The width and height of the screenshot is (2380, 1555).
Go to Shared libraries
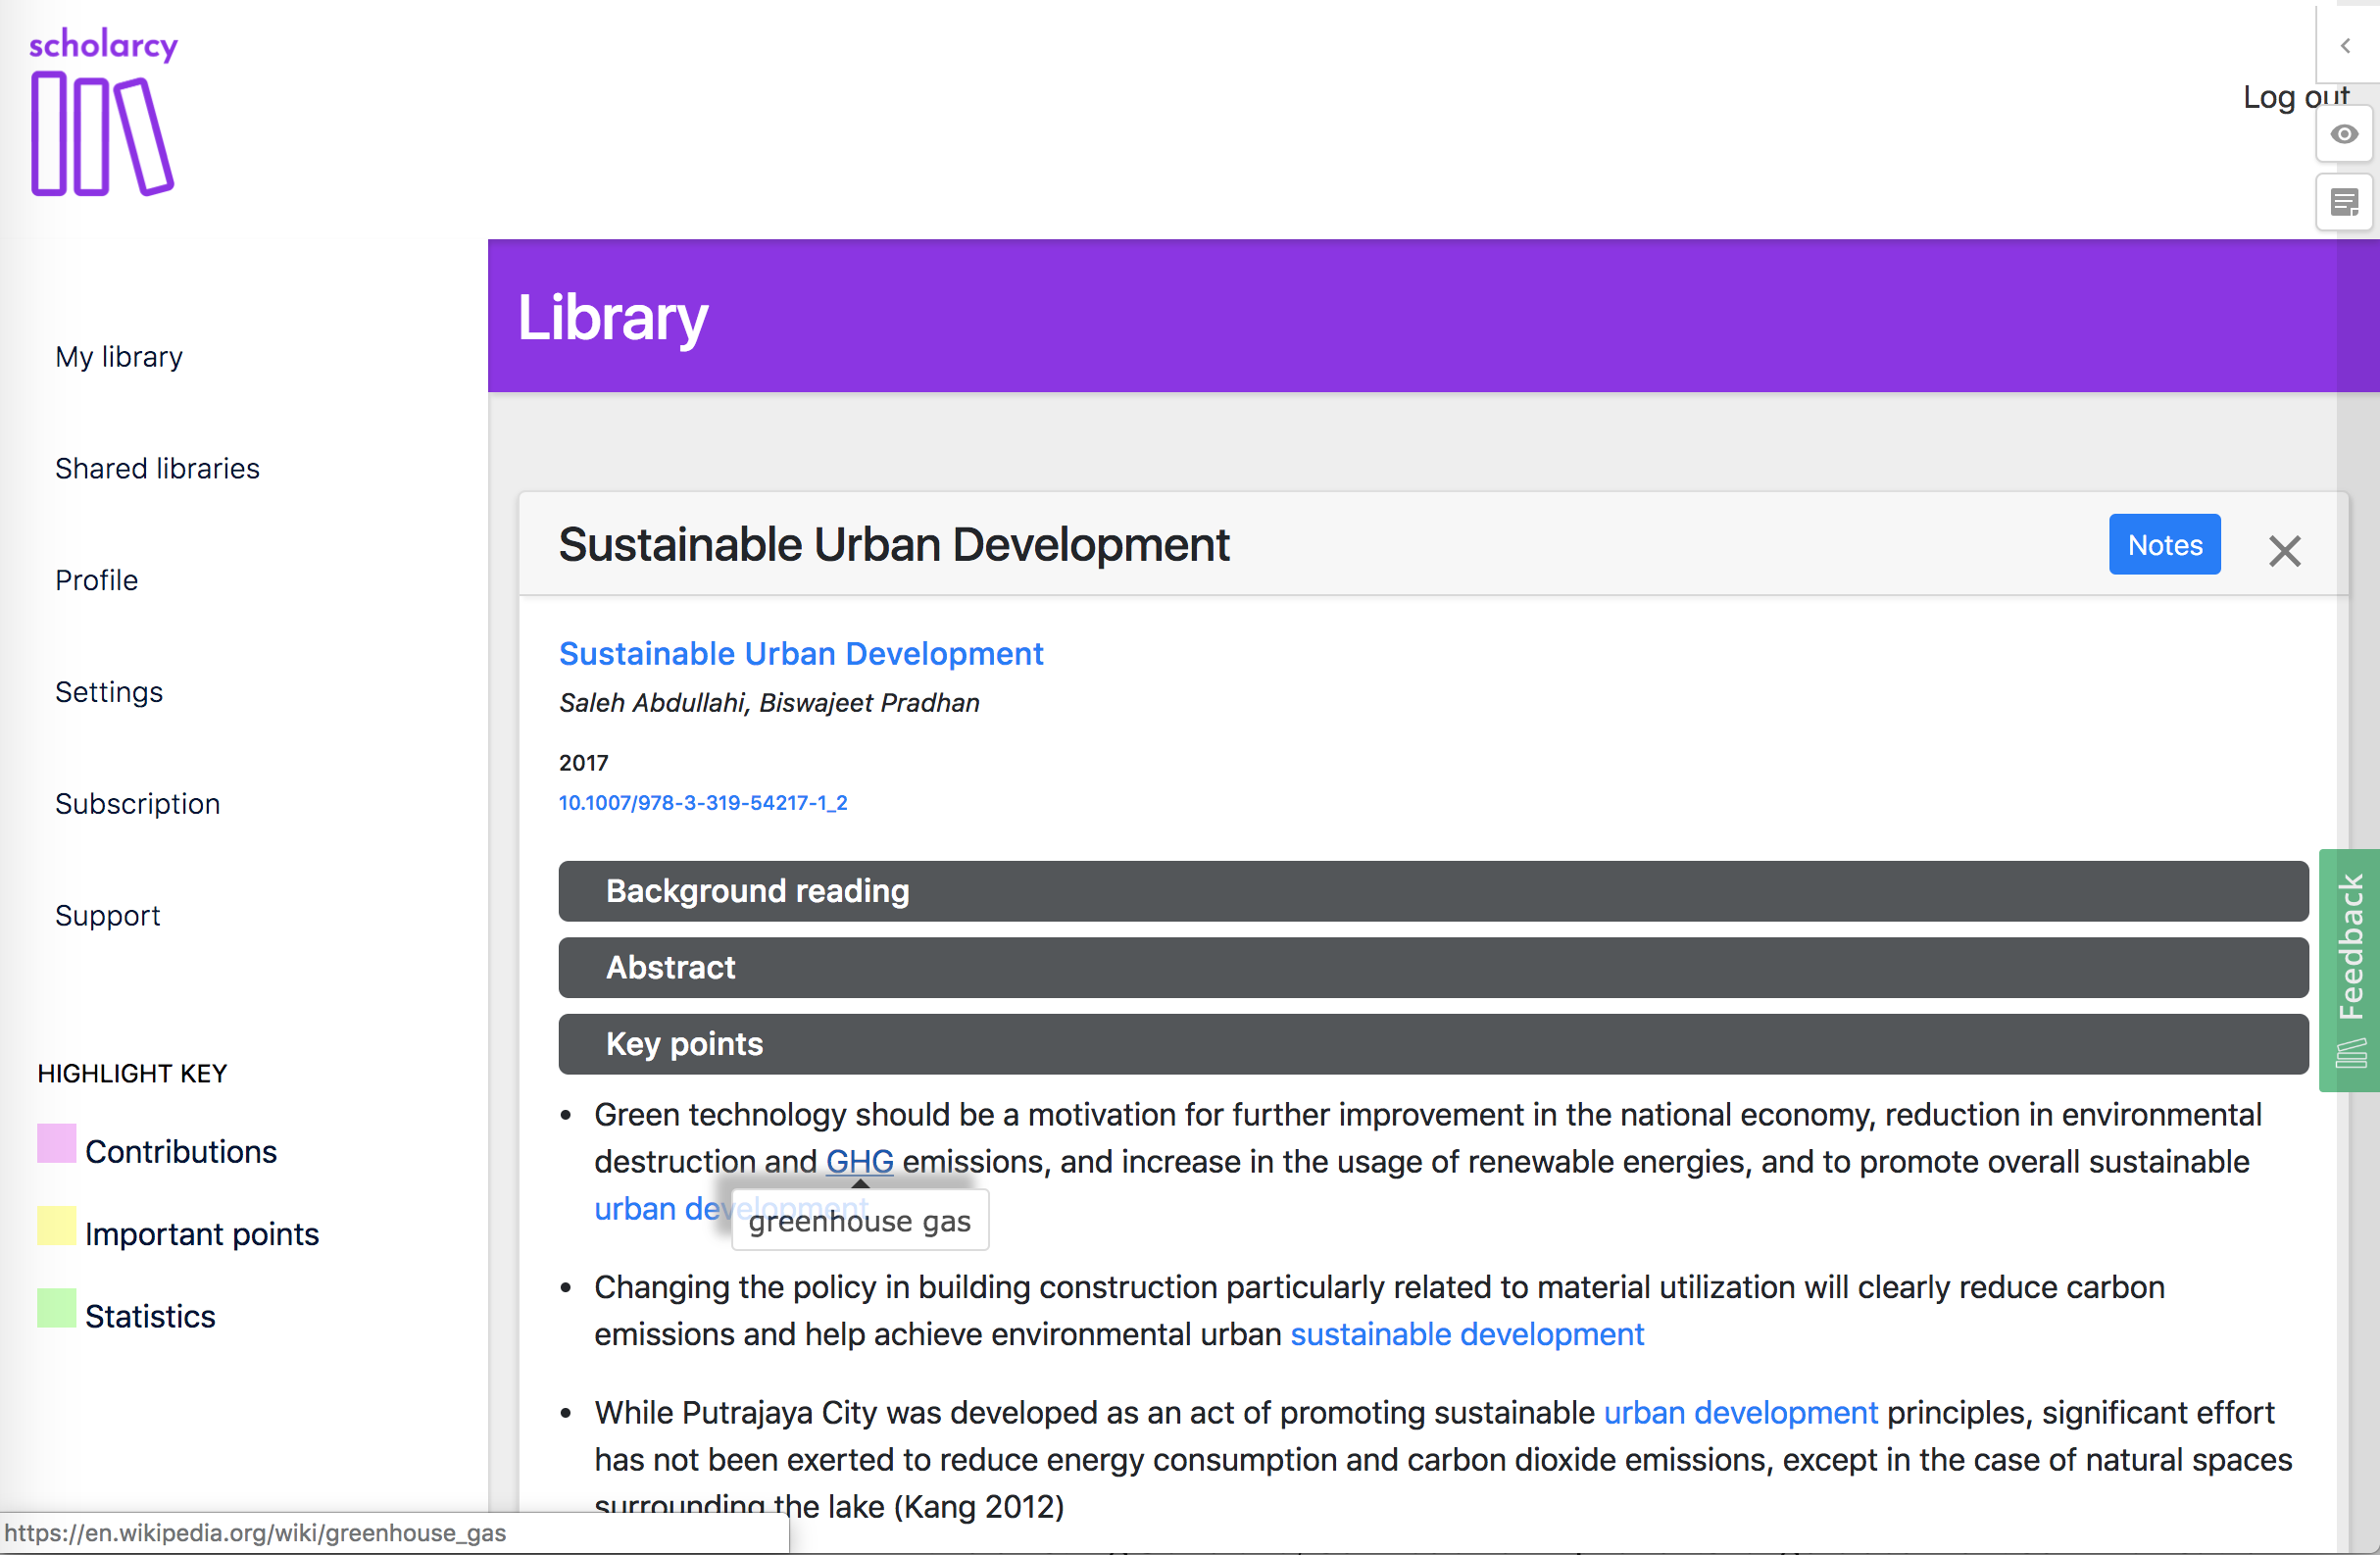tap(157, 469)
